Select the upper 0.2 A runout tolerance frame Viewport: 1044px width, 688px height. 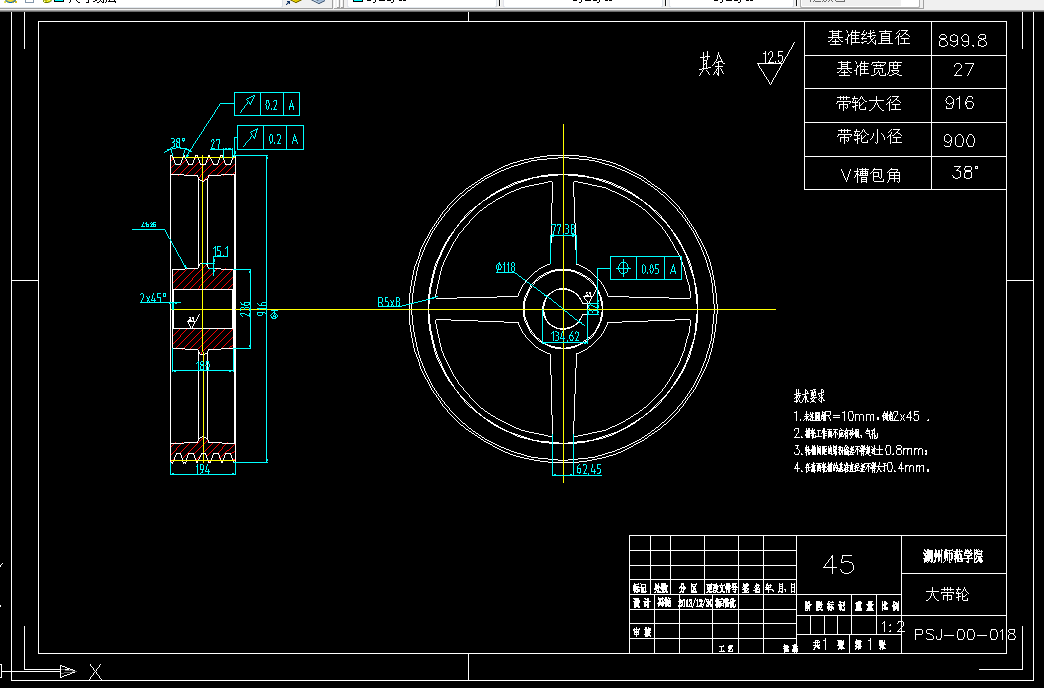coord(267,105)
